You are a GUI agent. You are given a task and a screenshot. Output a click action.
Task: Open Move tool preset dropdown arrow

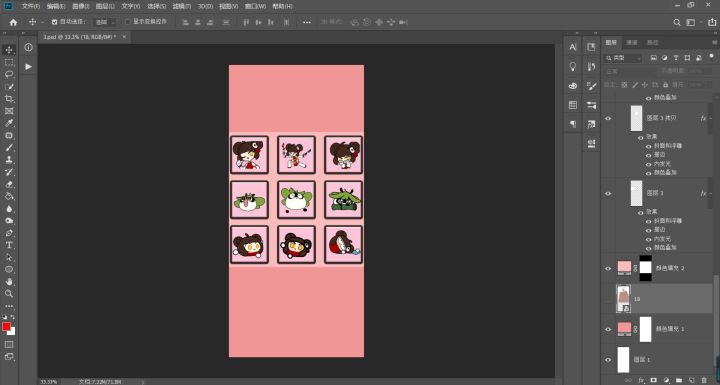click(42, 22)
